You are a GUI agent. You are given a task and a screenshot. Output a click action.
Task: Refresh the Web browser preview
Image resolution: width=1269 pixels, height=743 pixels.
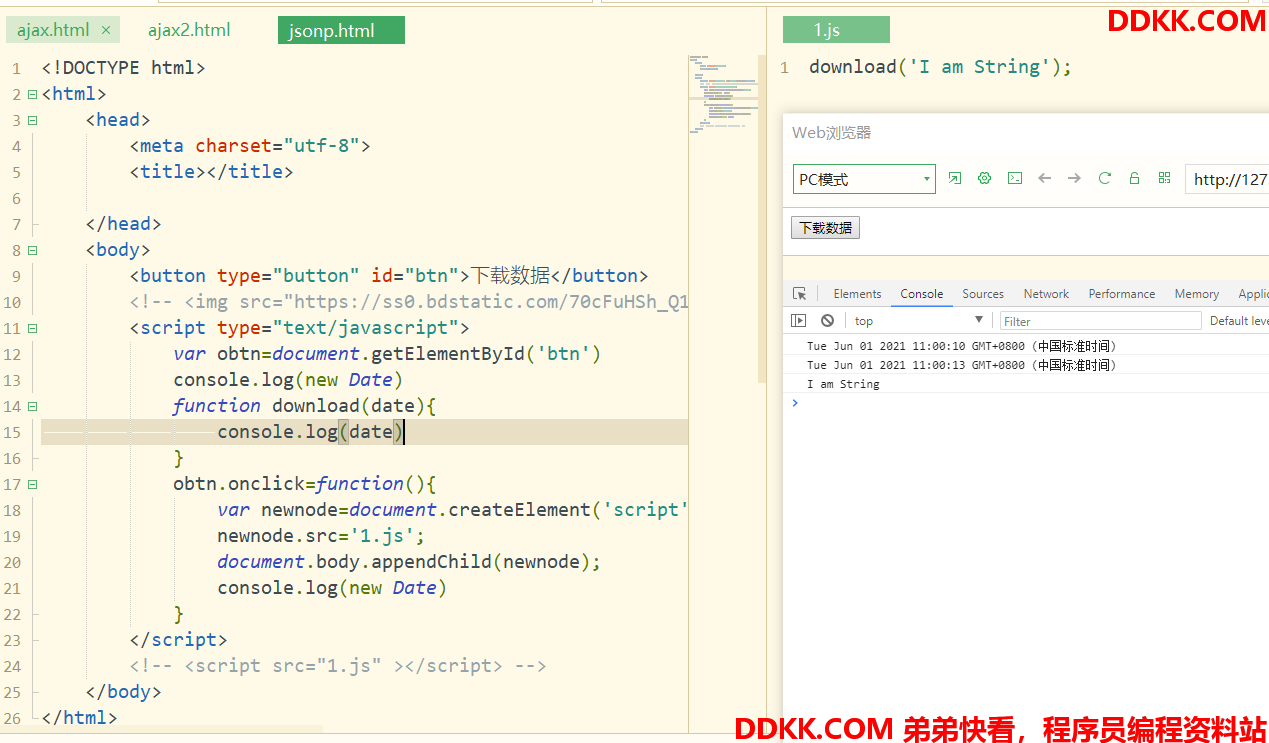1105,178
